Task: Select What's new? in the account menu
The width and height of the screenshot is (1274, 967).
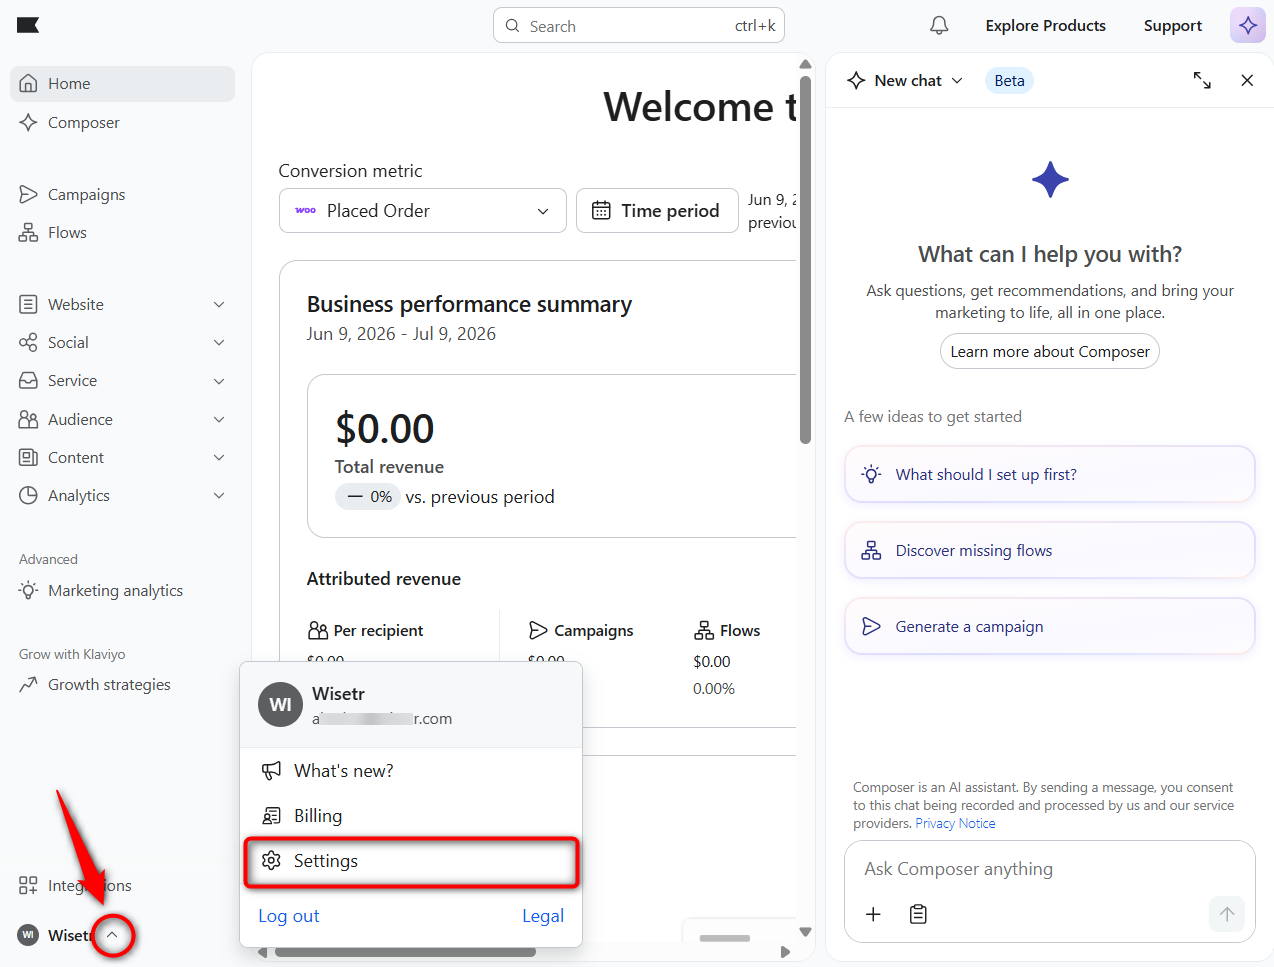Action: pyautogui.click(x=411, y=771)
